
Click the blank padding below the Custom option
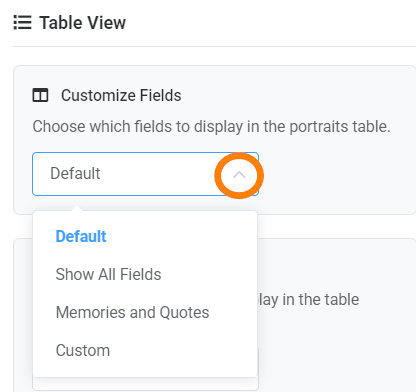tap(145, 369)
